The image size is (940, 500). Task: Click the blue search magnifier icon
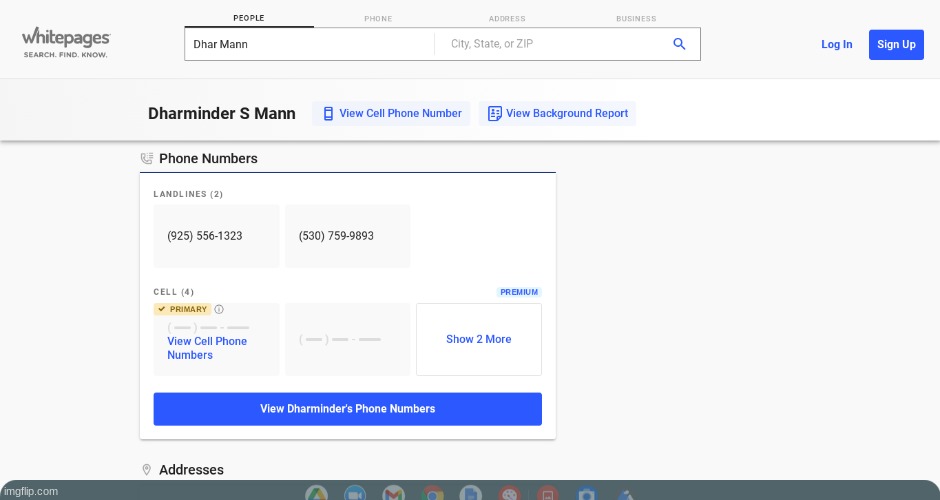coord(679,44)
